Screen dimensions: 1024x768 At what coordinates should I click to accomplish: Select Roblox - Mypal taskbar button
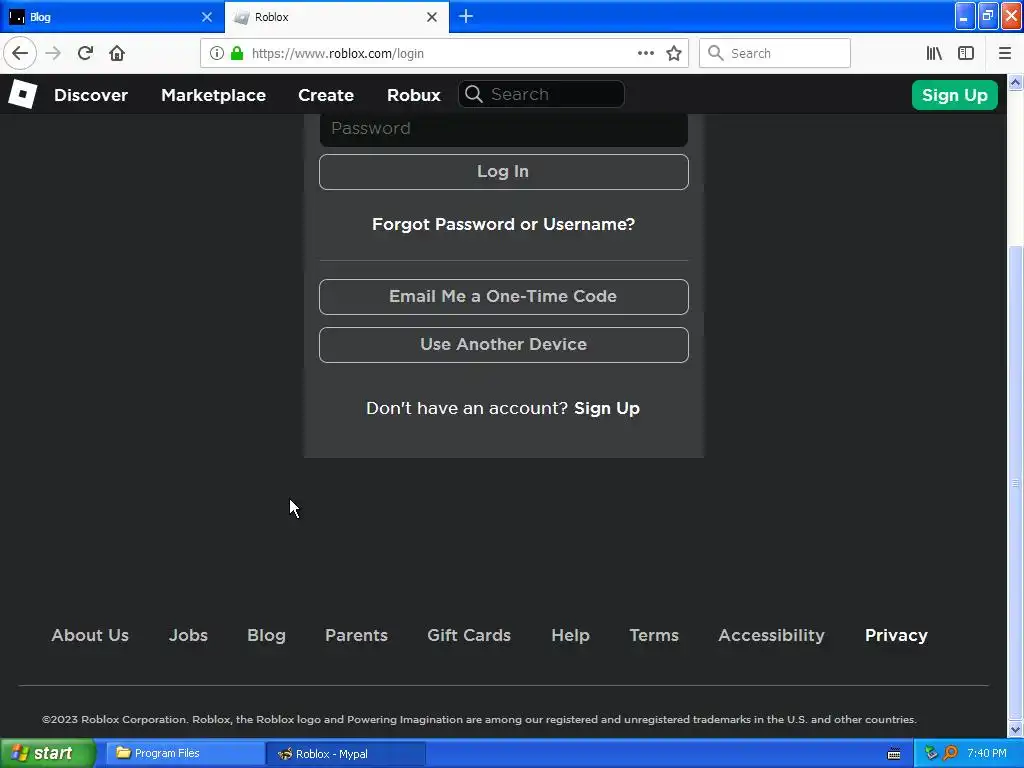[x=347, y=754]
